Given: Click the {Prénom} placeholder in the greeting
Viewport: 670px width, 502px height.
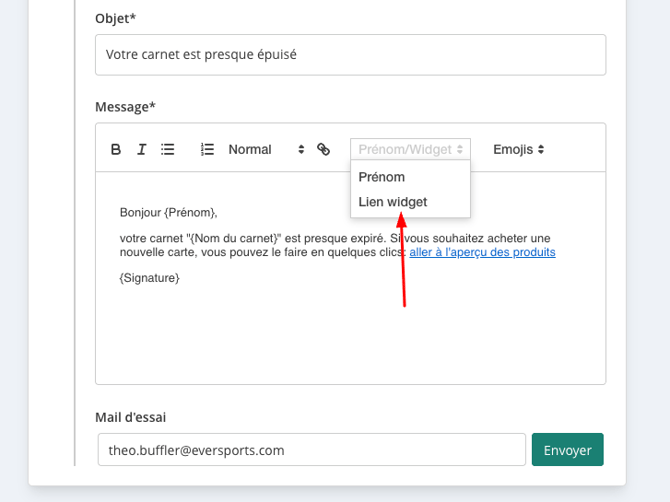Looking at the screenshot, I should [189, 213].
